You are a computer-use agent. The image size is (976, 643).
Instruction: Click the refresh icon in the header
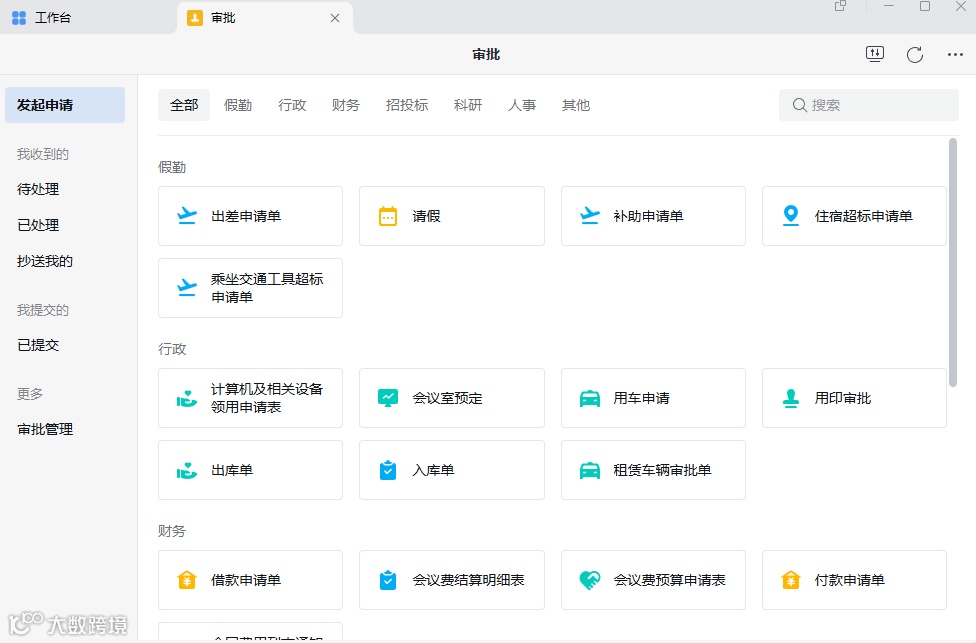(x=914, y=55)
